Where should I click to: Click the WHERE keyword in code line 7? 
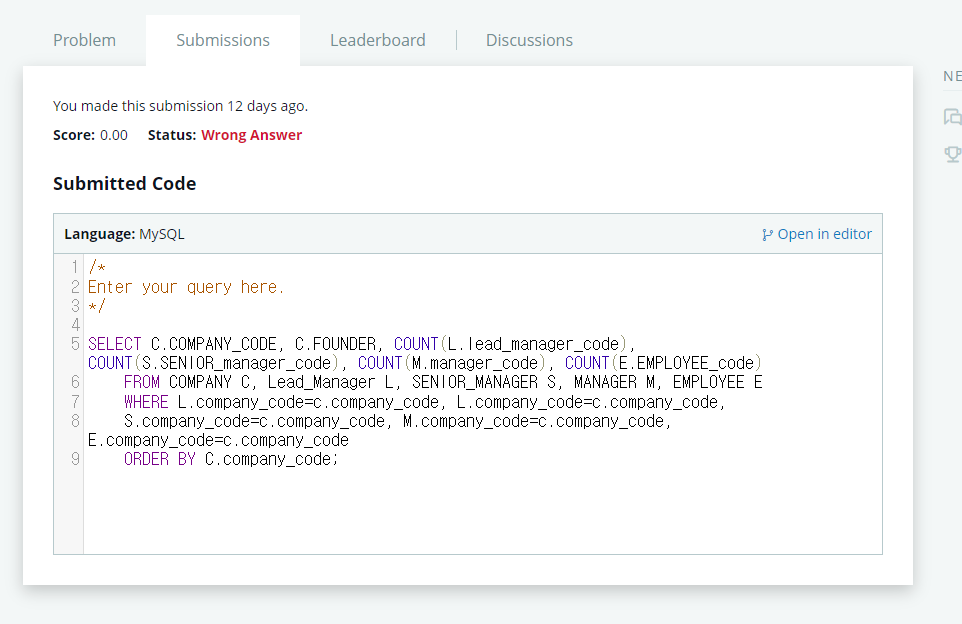[x=146, y=402]
